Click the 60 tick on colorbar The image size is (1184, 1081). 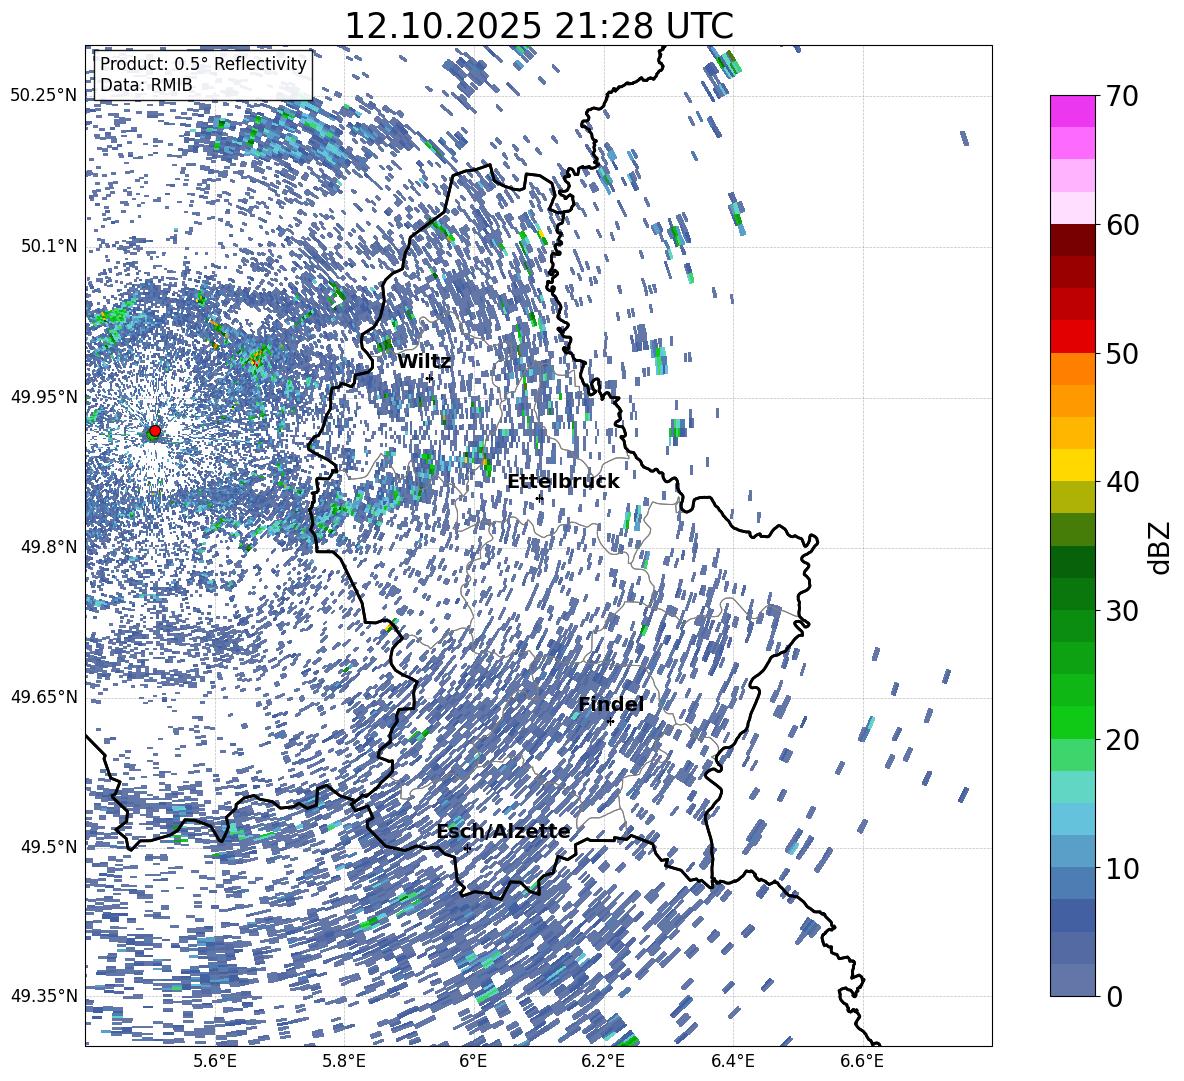coord(1122,225)
